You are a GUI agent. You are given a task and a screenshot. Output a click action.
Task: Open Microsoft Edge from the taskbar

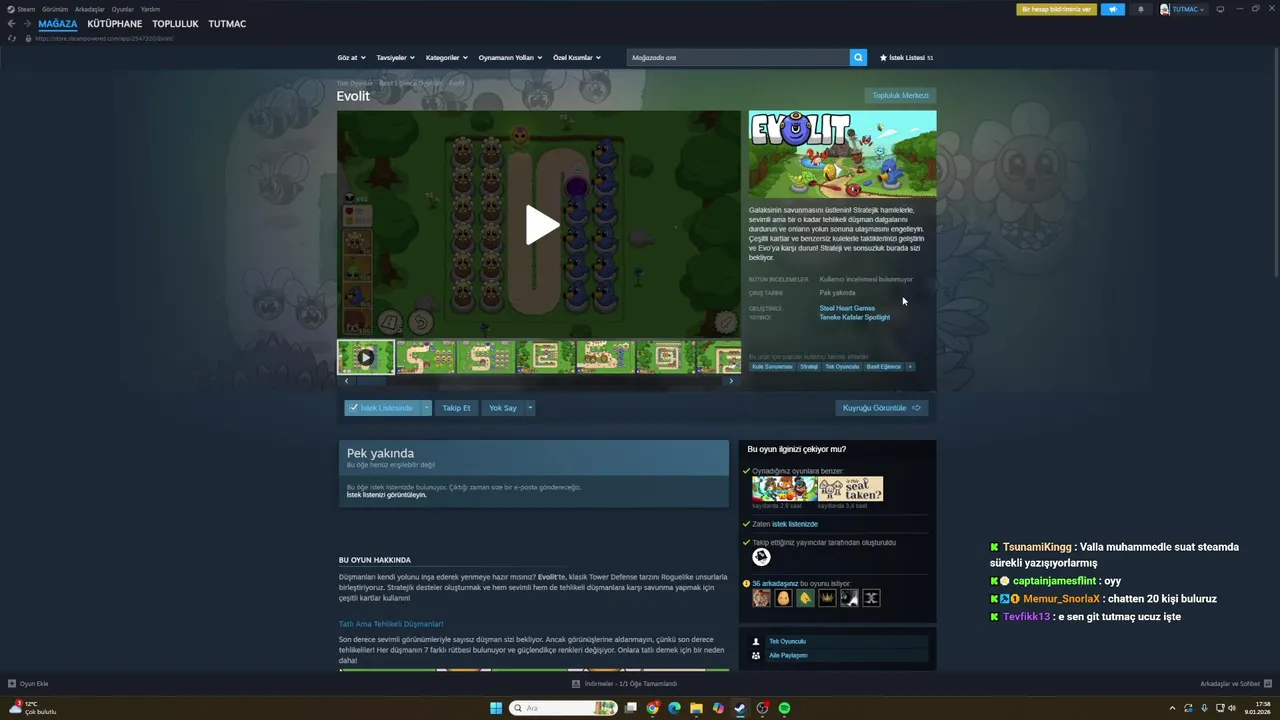point(675,708)
